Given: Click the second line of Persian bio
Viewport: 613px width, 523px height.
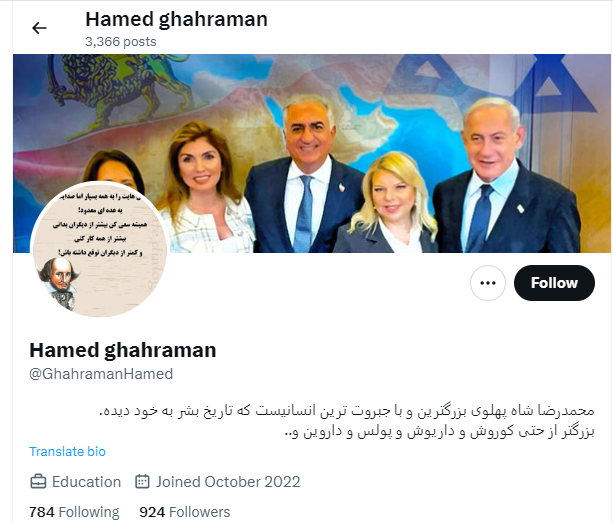Looking at the screenshot, I should [439, 432].
